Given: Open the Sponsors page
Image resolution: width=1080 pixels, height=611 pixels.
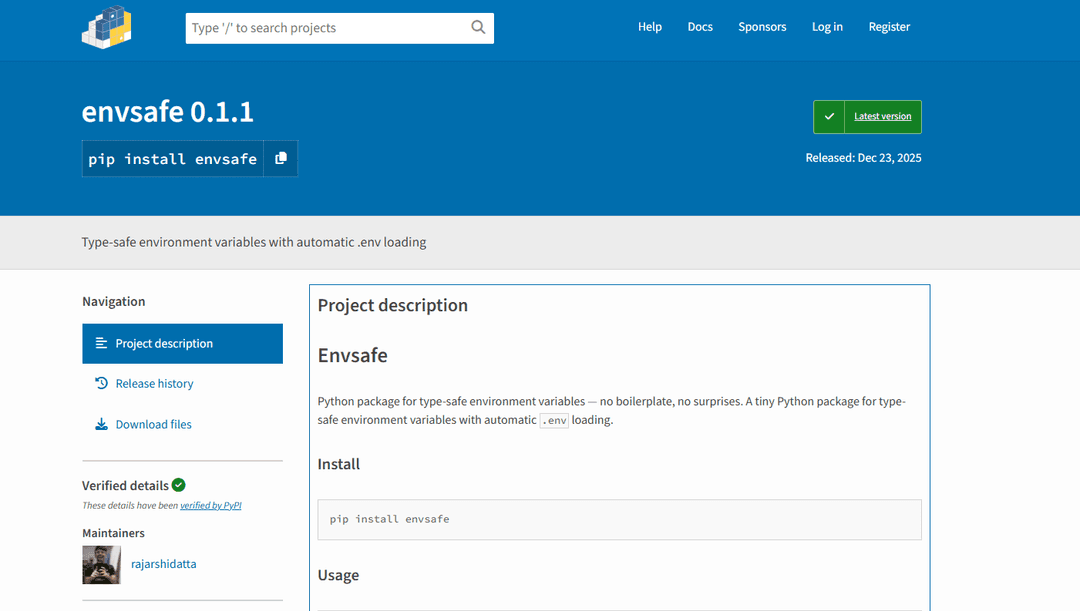Looking at the screenshot, I should [x=762, y=27].
